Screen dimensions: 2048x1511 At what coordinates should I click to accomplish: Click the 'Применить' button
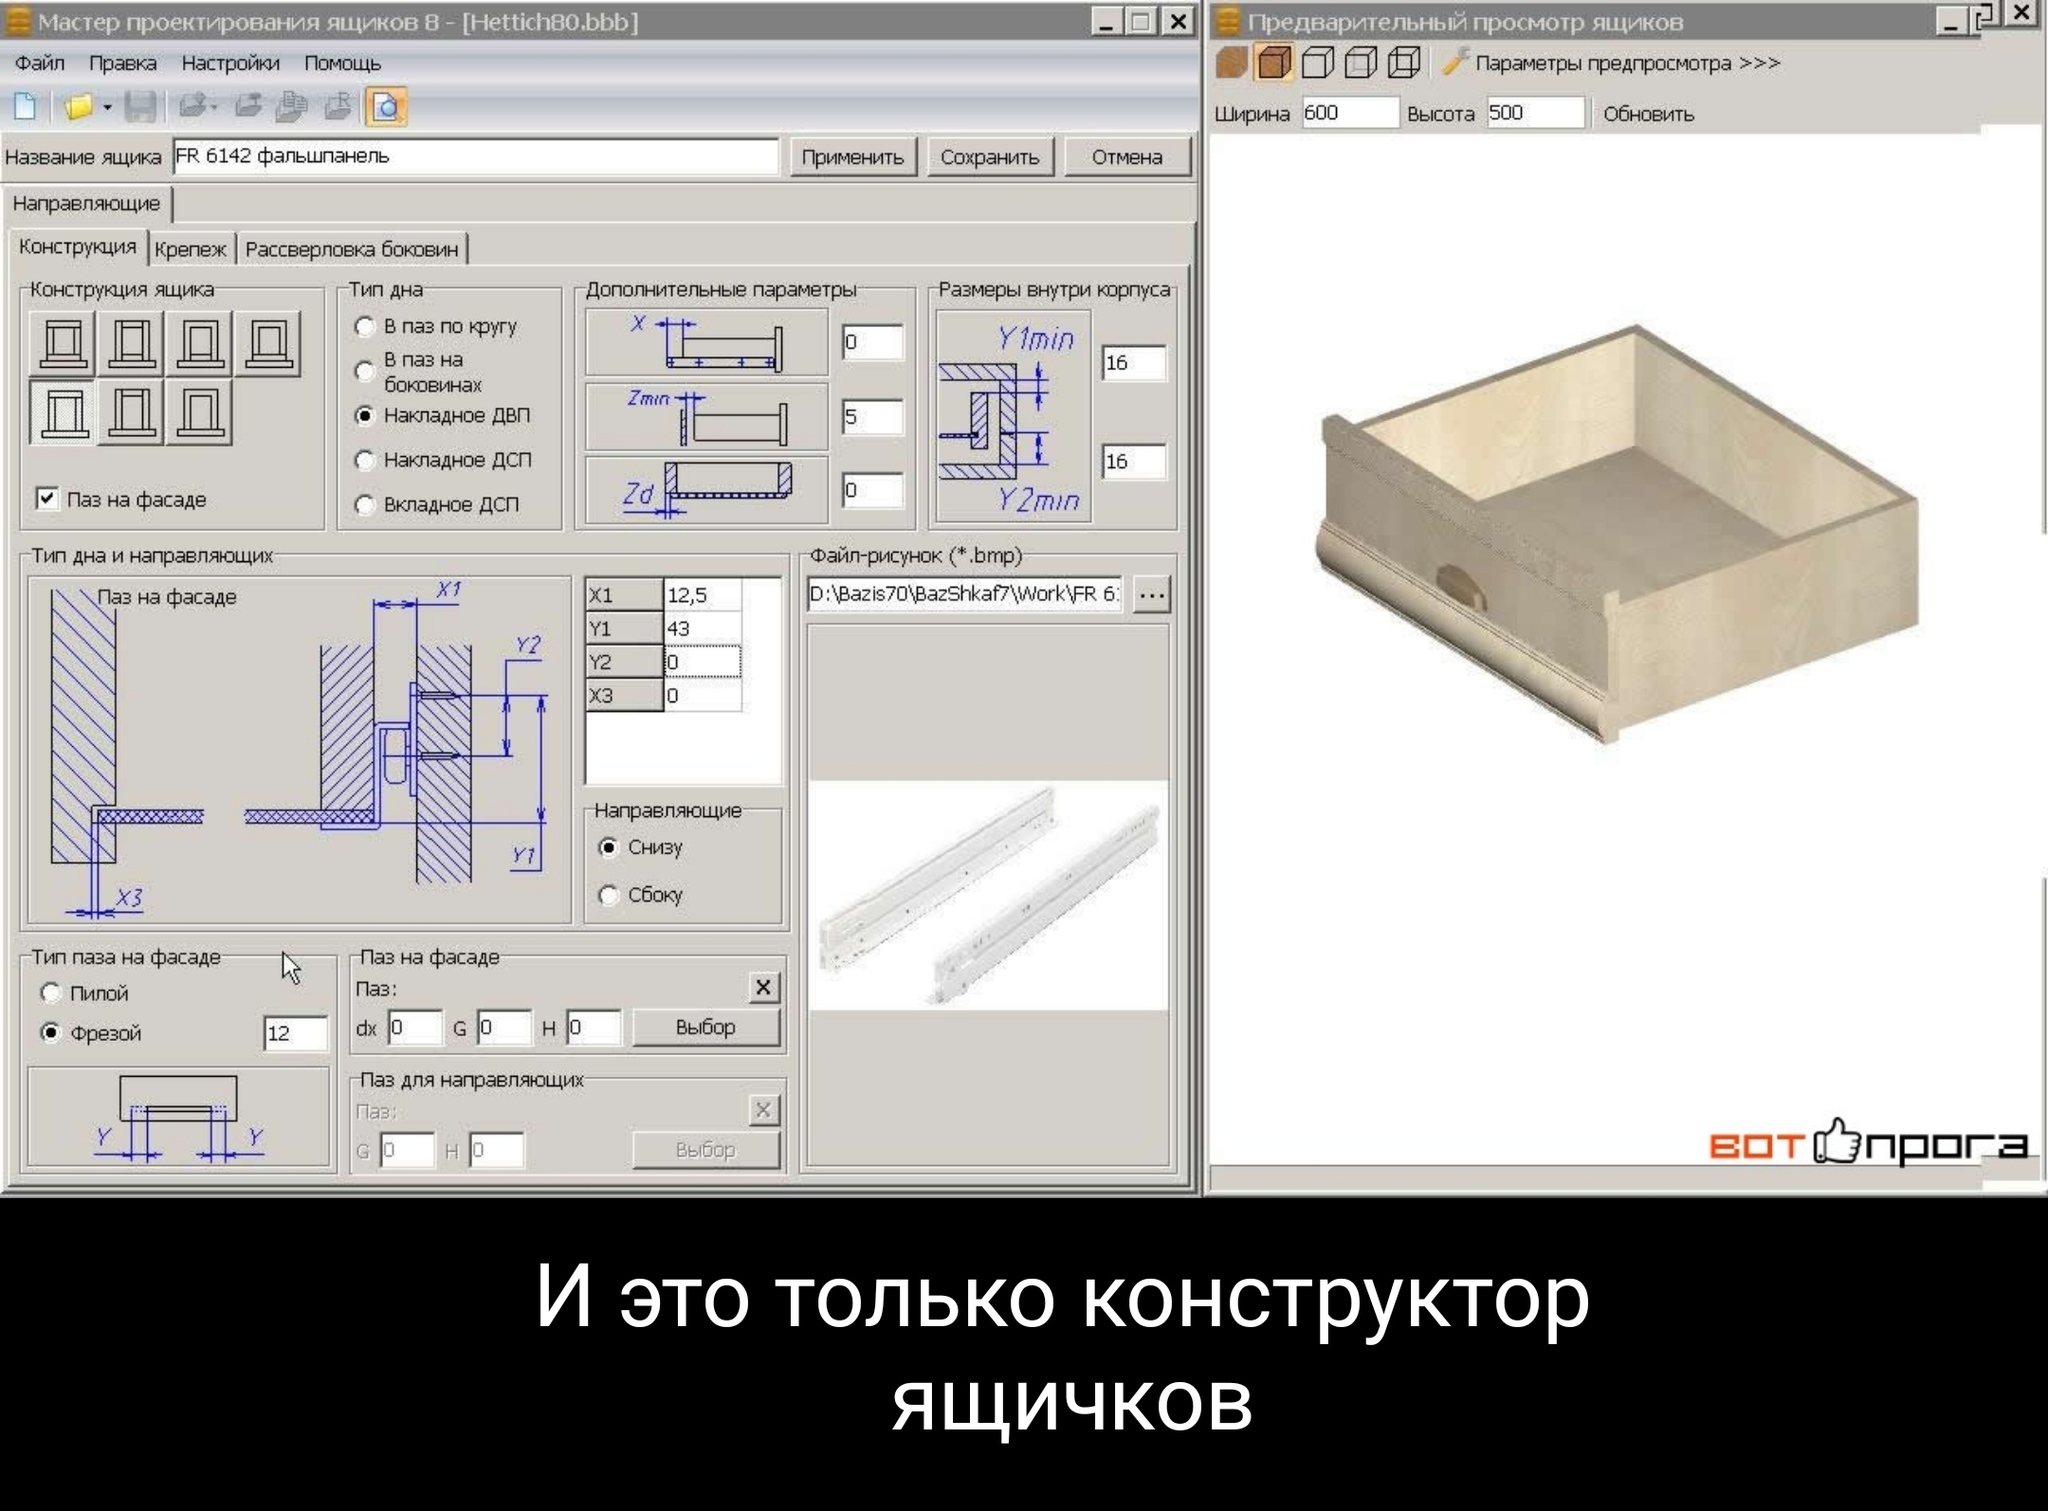[853, 157]
